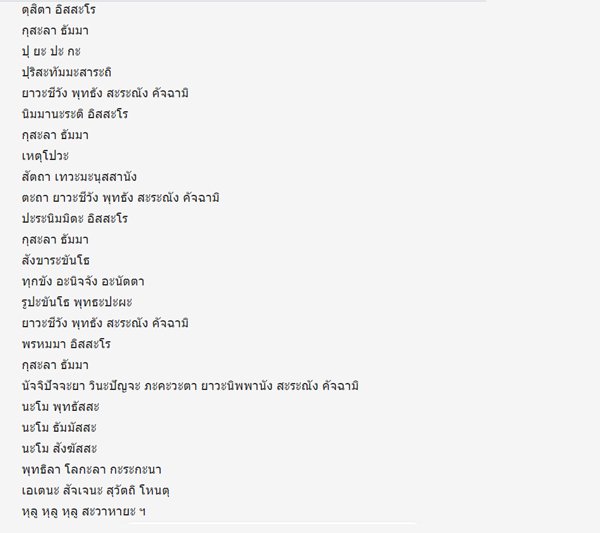Click the word ปุริสะทัมมะสาระถิ
This screenshot has height=533, width=600.
[67, 72]
